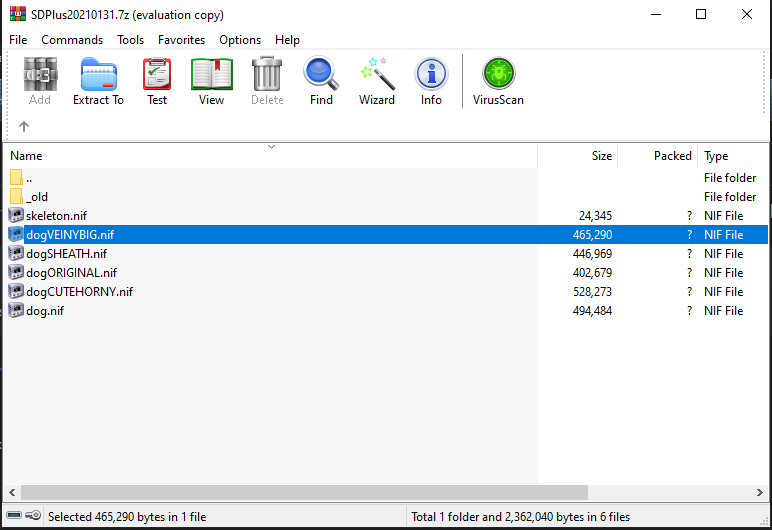The image size is (772, 530).
Task: Open the Options menu
Action: tap(240, 40)
